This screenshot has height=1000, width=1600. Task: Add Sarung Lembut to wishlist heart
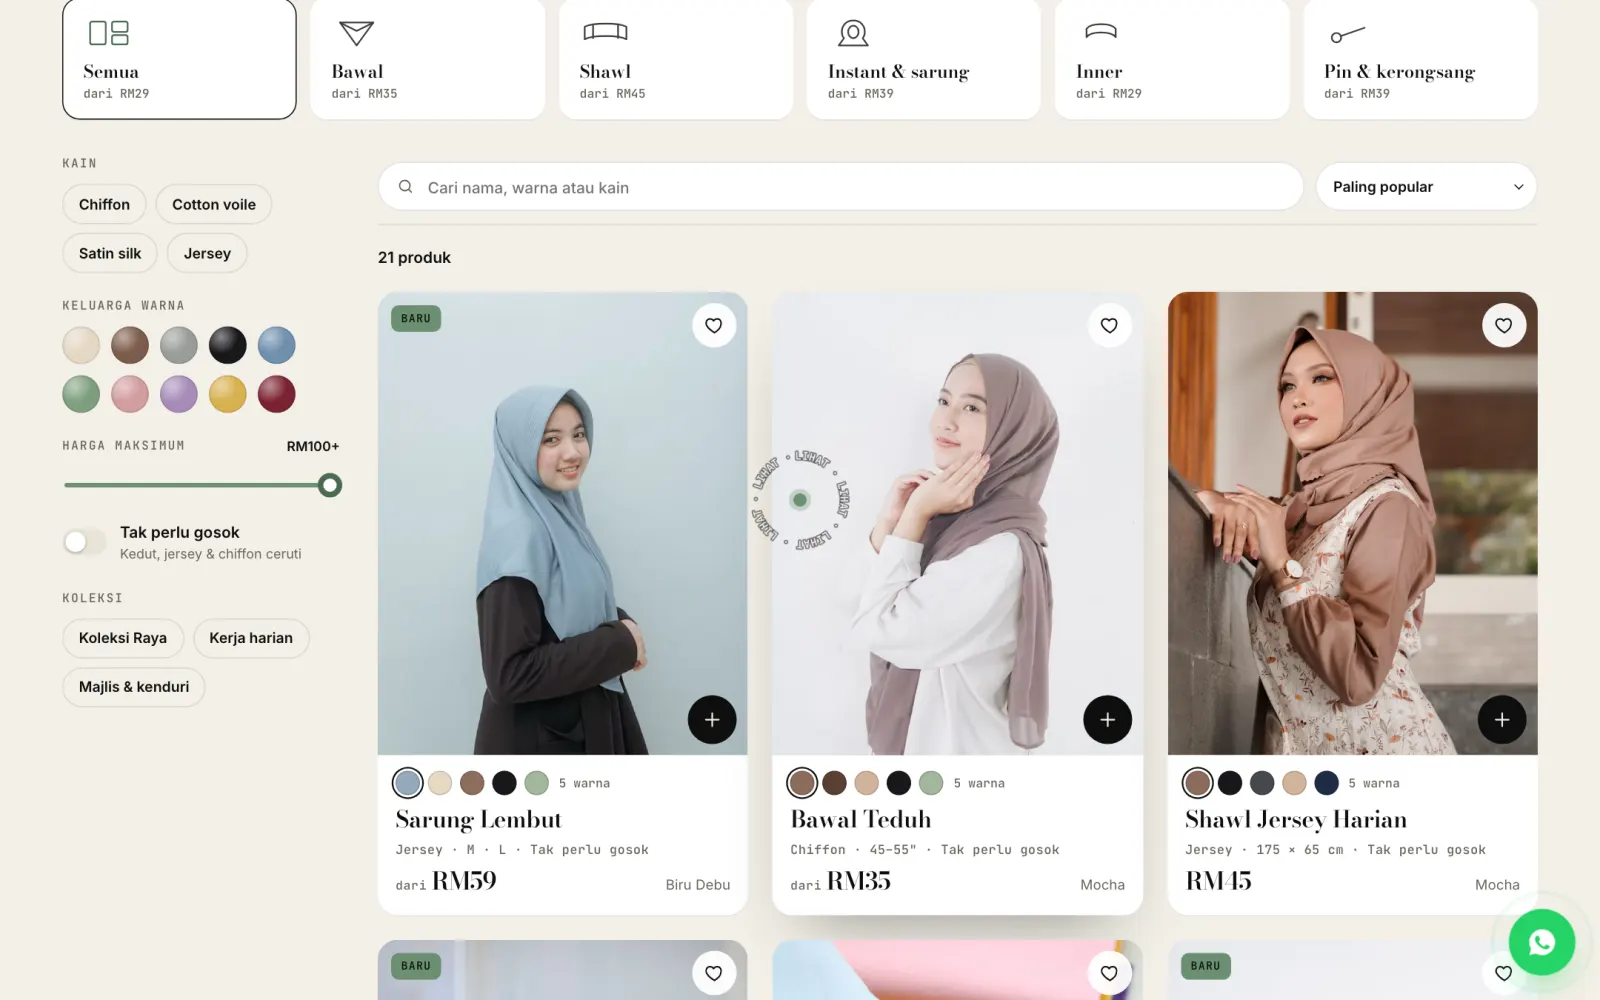click(x=714, y=326)
